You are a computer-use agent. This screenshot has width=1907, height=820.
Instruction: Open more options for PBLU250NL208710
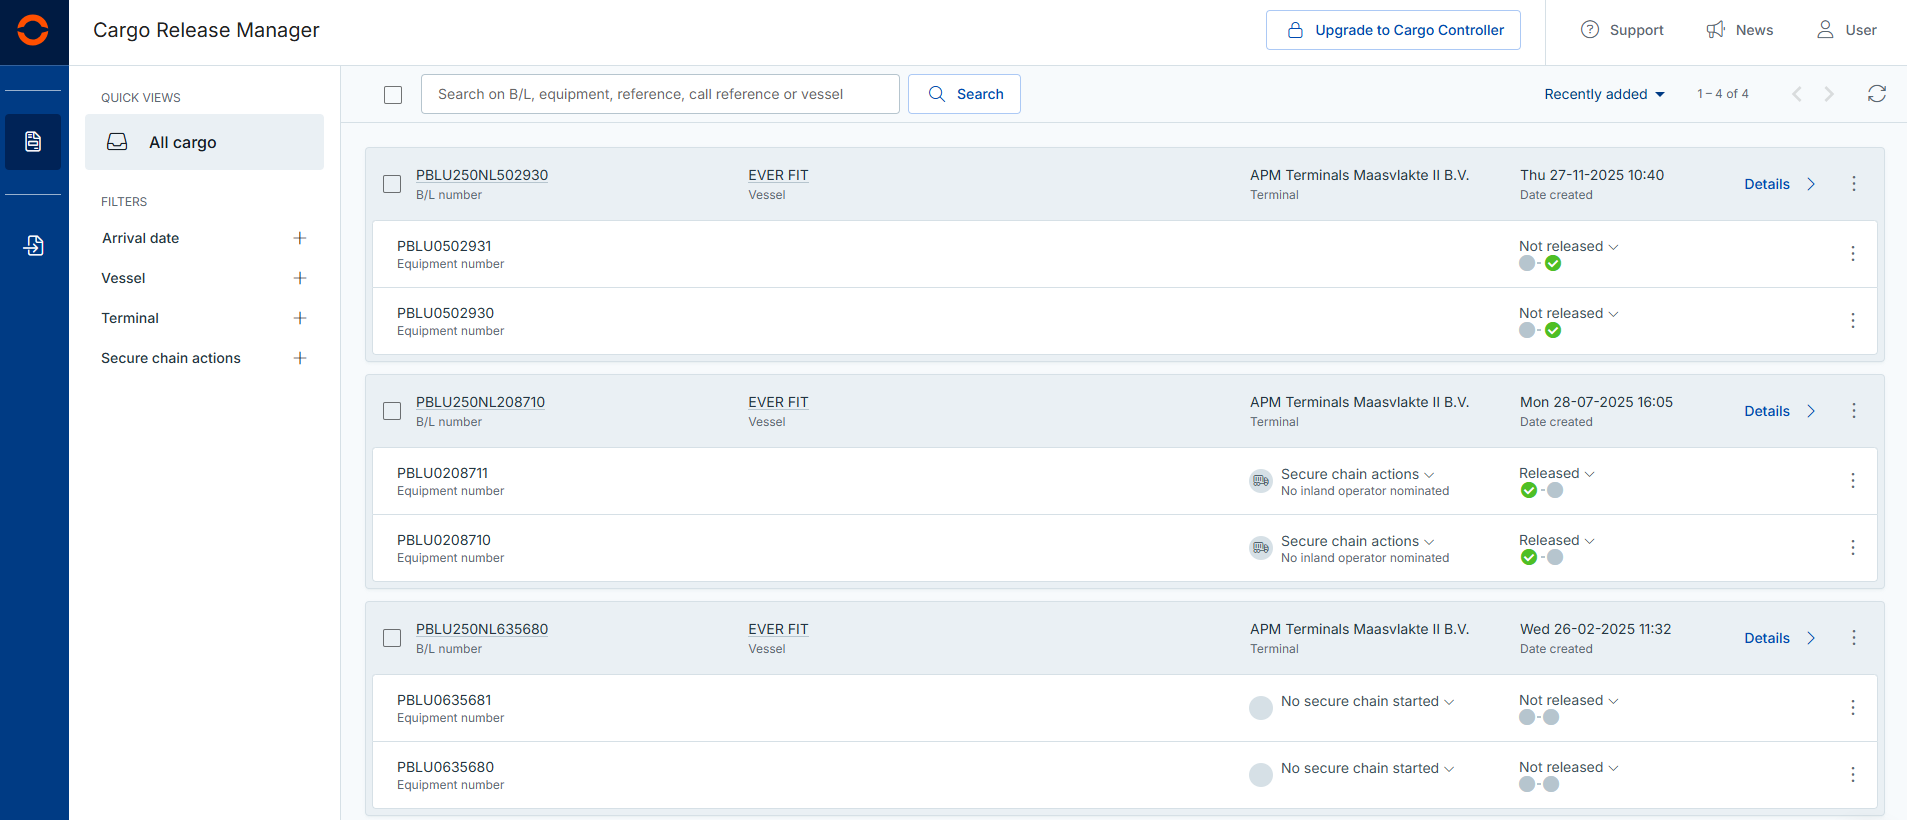point(1854,411)
